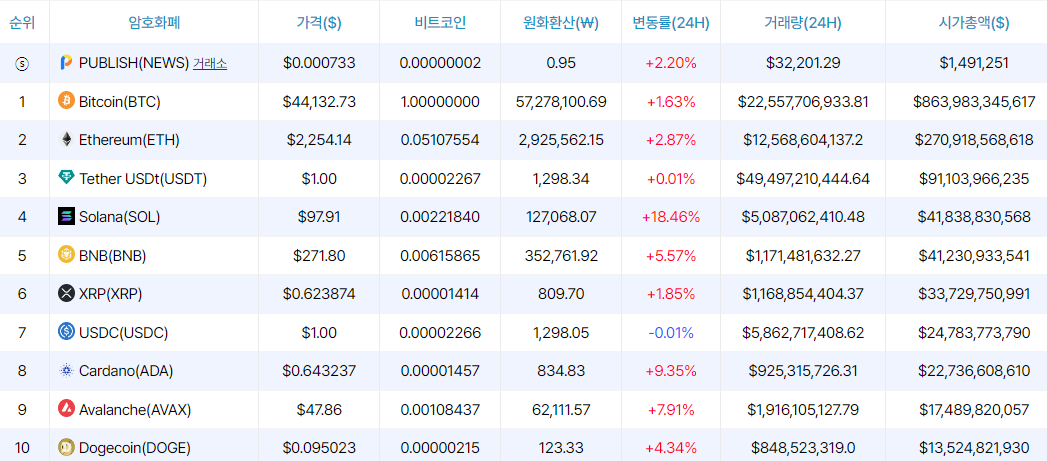The image size is (1047, 461).
Task: Click the Avalanche red logo icon
Action: point(66,408)
